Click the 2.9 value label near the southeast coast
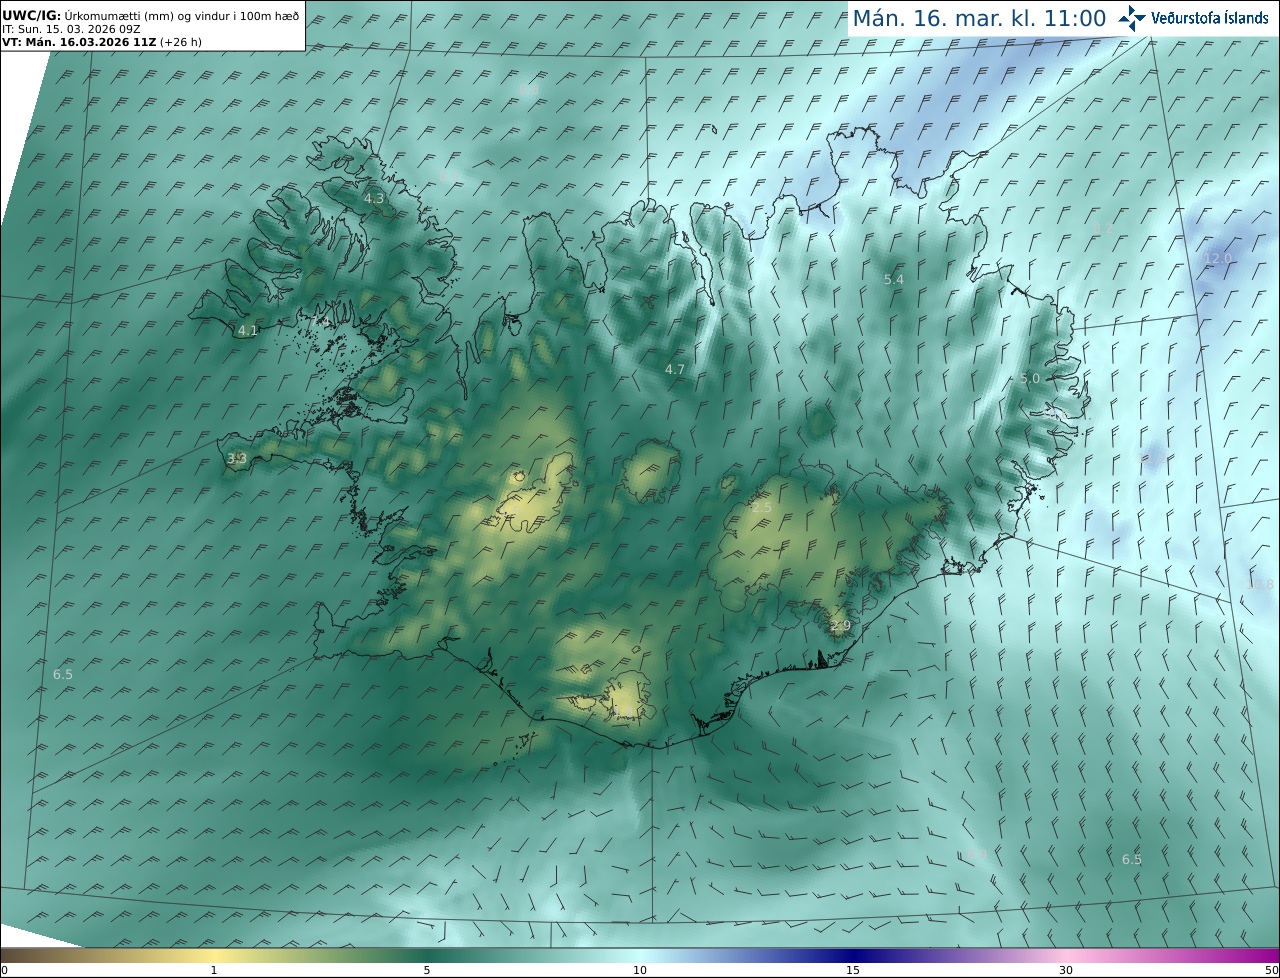 pyautogui.click(x=840, y=626)
